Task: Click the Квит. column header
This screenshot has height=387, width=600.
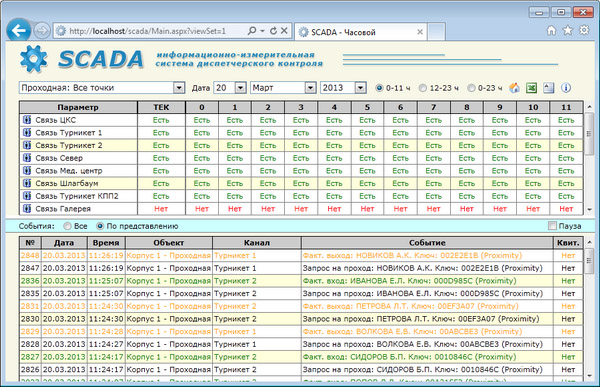Action: tap(568, 243)
